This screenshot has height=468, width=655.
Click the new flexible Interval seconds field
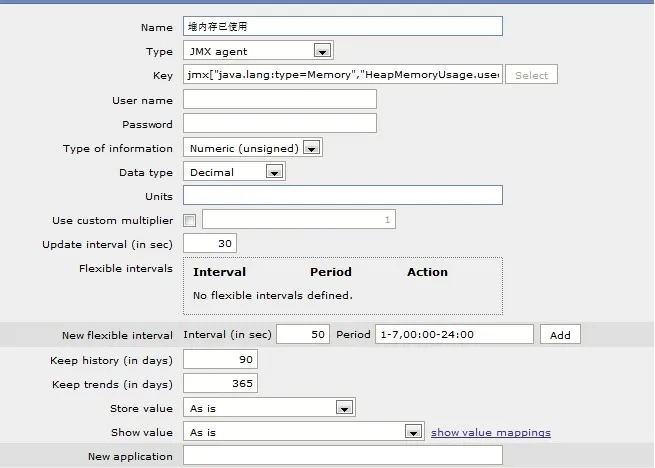(x=303, y=335)
